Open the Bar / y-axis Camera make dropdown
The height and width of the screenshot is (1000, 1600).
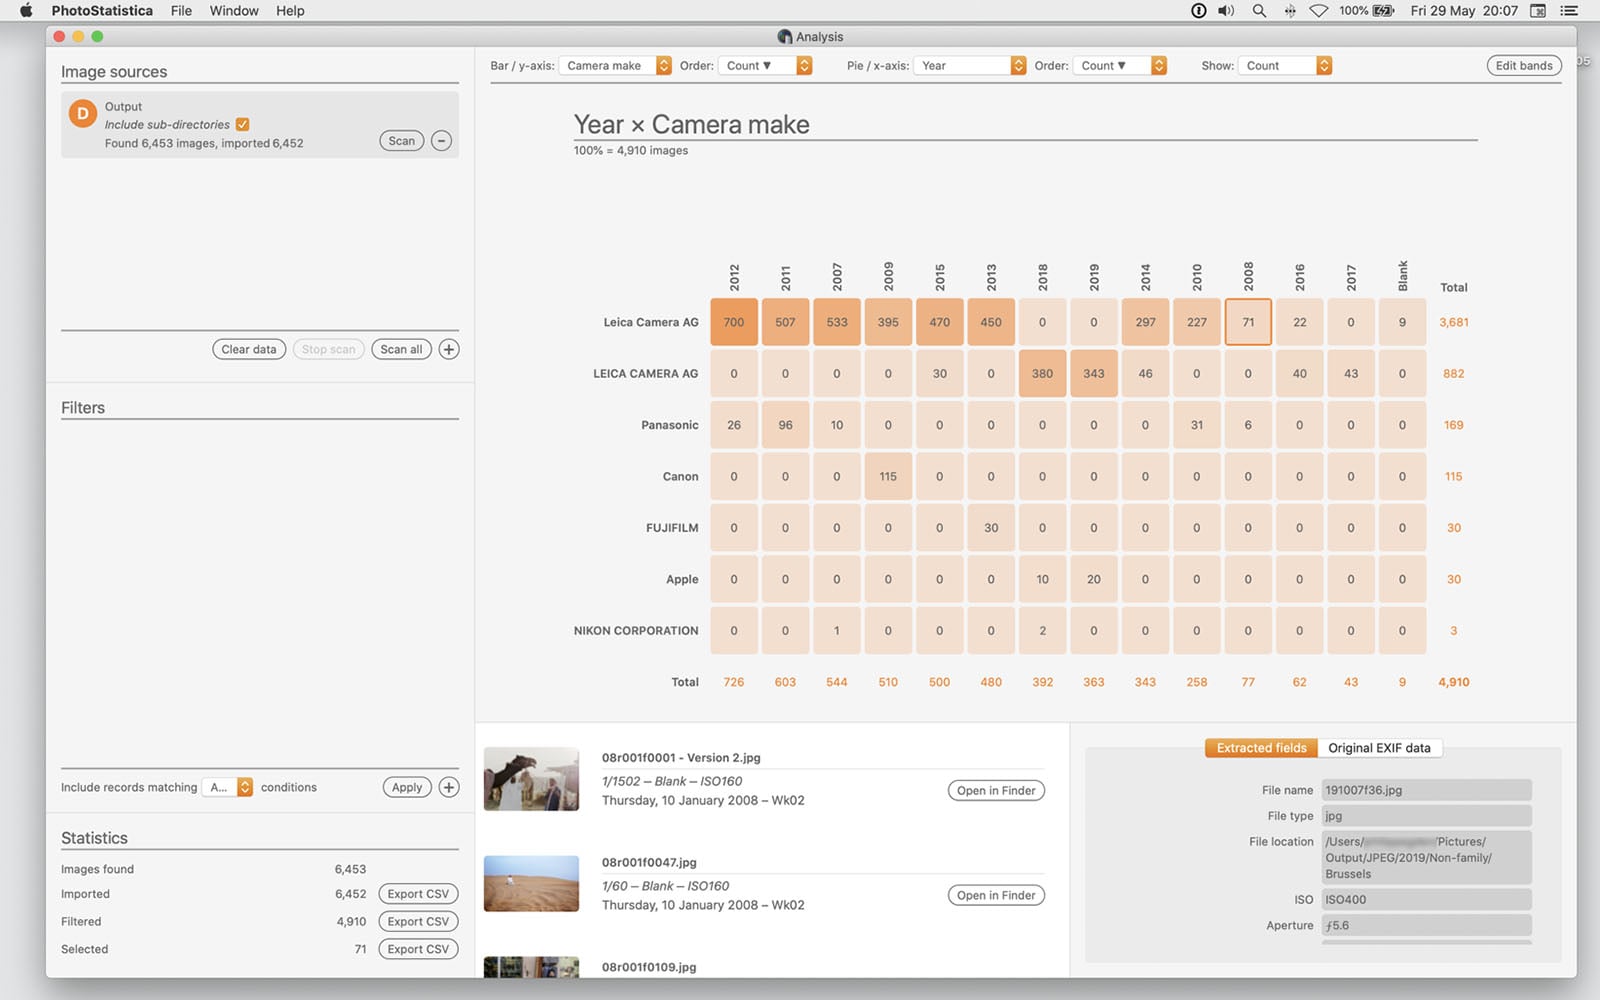click(615, 66)
